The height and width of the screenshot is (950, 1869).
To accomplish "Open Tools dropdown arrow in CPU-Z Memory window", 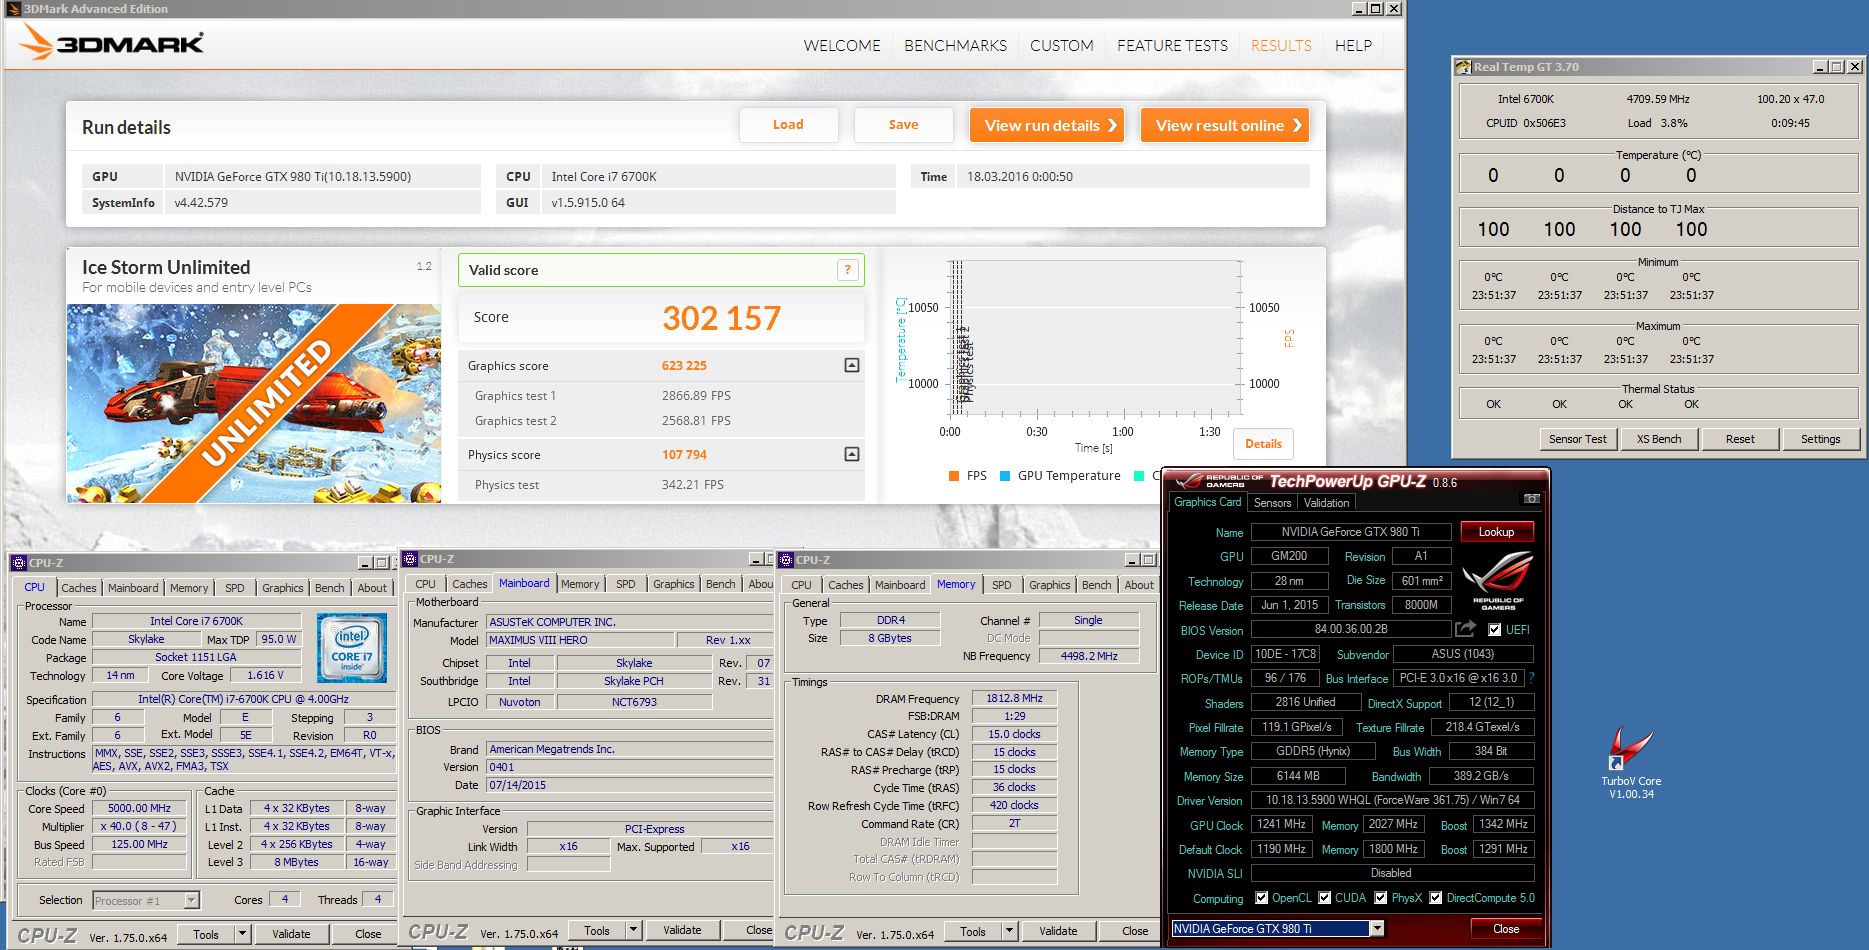I will pyautogui.click(x=1008, y=931).
